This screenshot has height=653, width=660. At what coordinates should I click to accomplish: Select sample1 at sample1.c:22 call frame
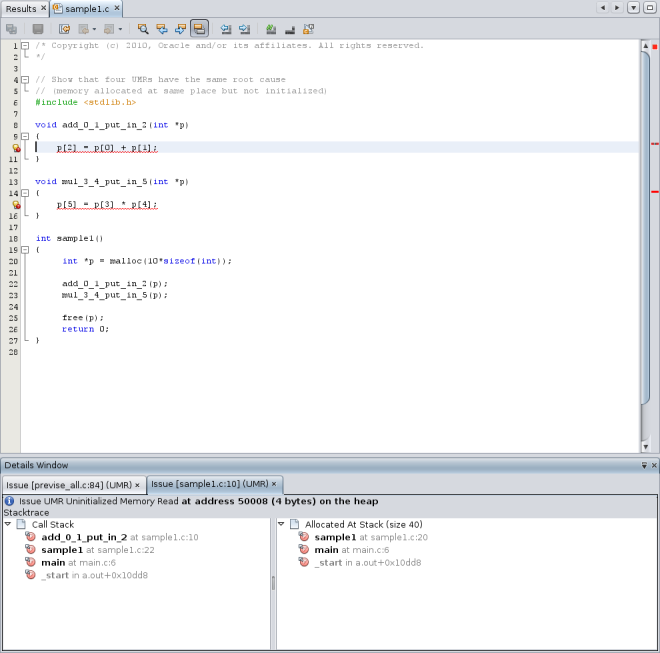coord(98,550)
